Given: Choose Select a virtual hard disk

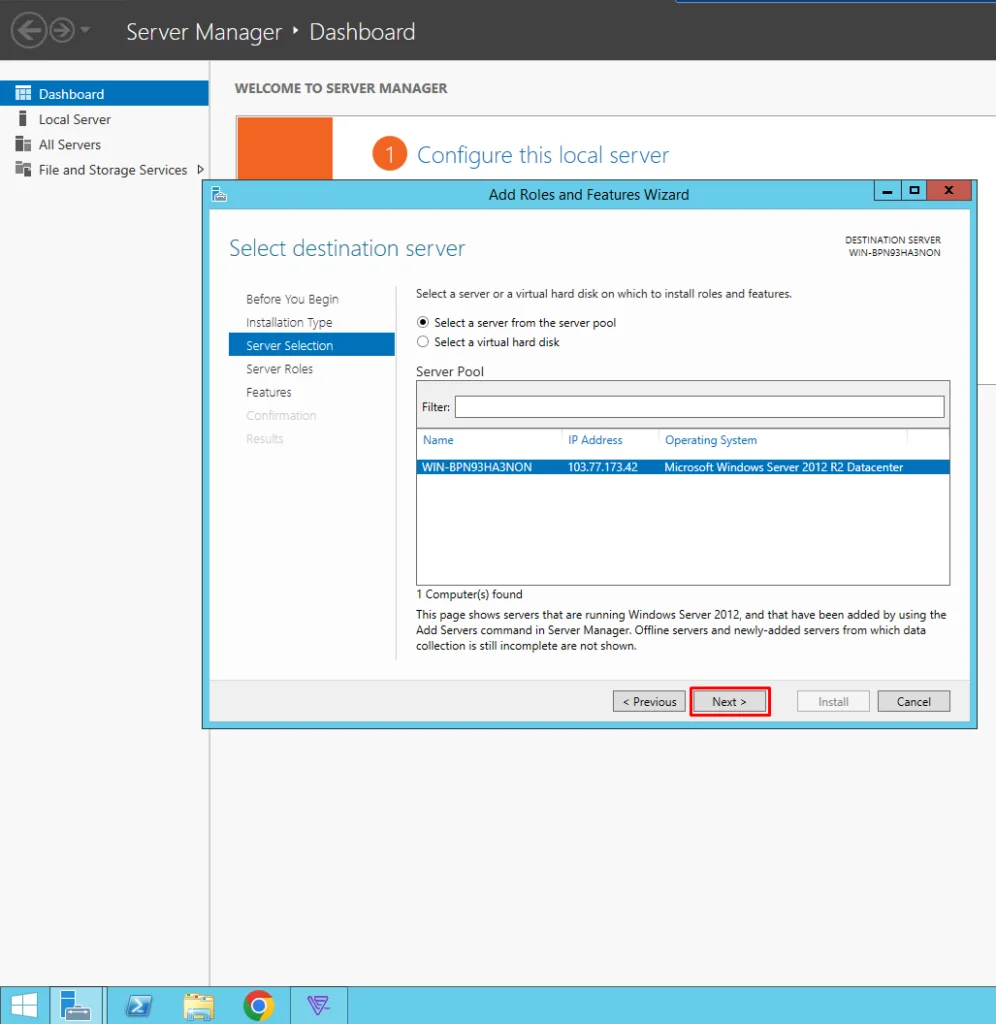Looking at the screenshot, I should point(423,342).
